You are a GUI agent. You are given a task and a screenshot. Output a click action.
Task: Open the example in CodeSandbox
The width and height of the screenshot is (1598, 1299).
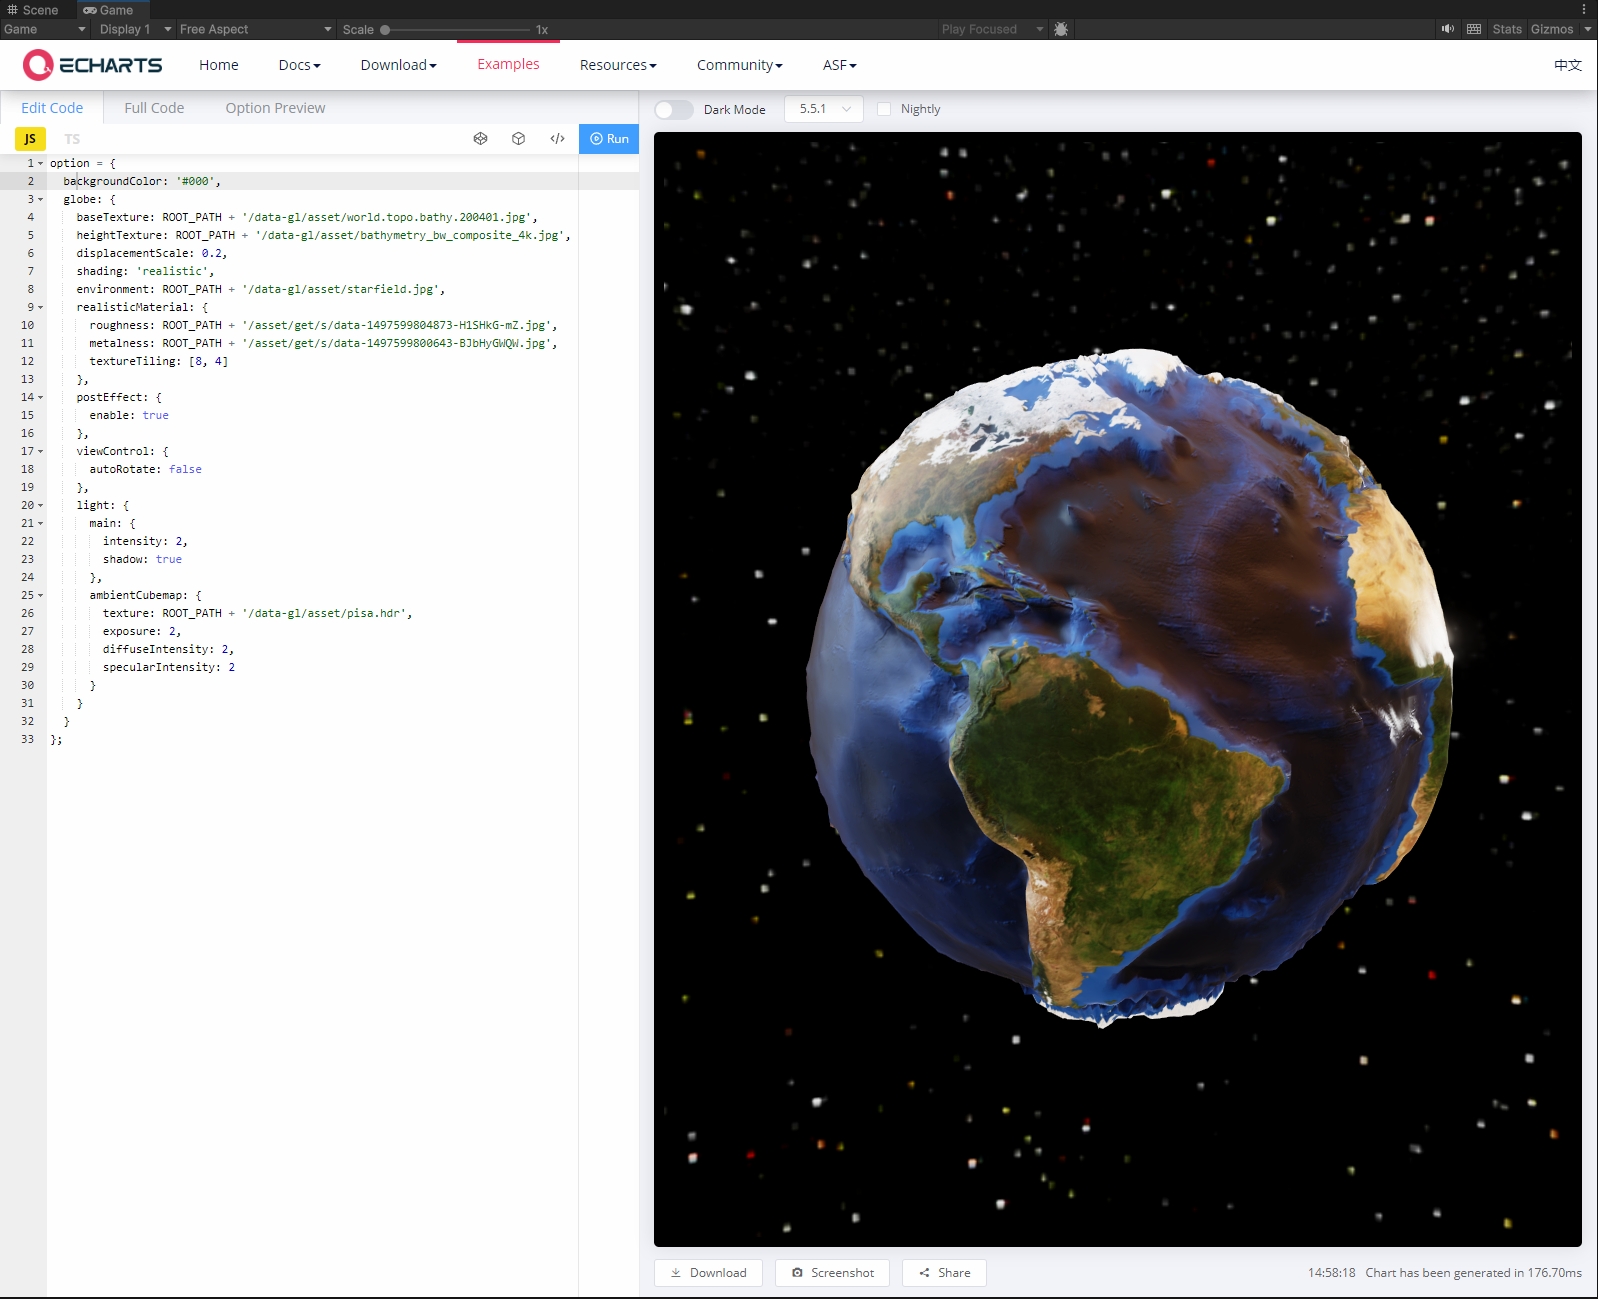(518, 139)
